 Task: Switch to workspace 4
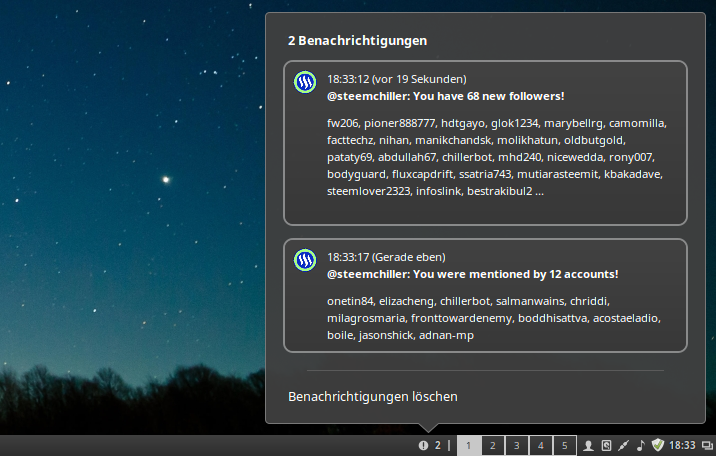tap(541, 446)
